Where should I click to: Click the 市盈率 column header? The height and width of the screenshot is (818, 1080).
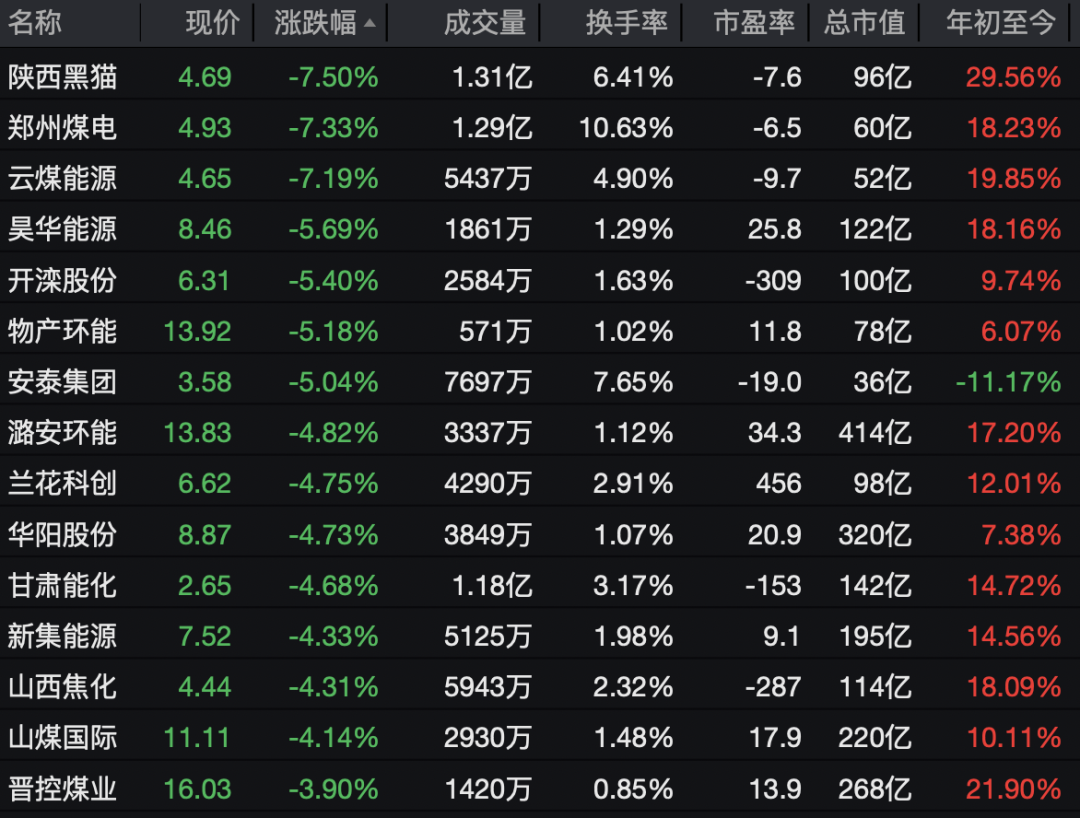point(754,24)
